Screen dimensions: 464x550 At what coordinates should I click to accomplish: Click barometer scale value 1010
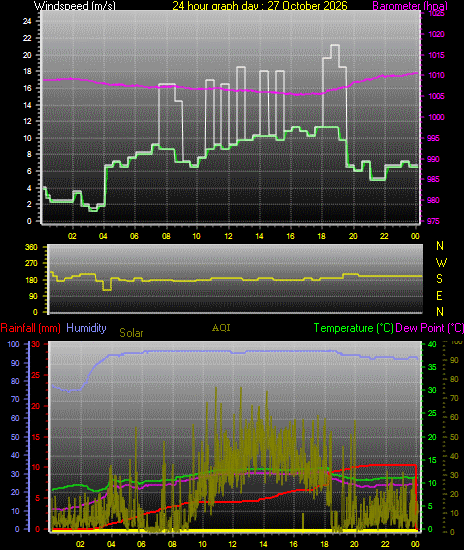[437, 75]
